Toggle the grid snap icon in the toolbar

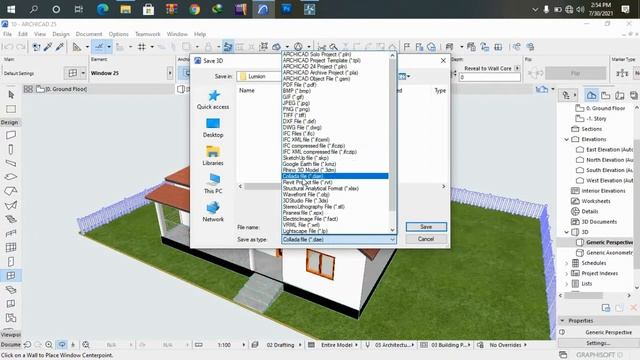142,47
